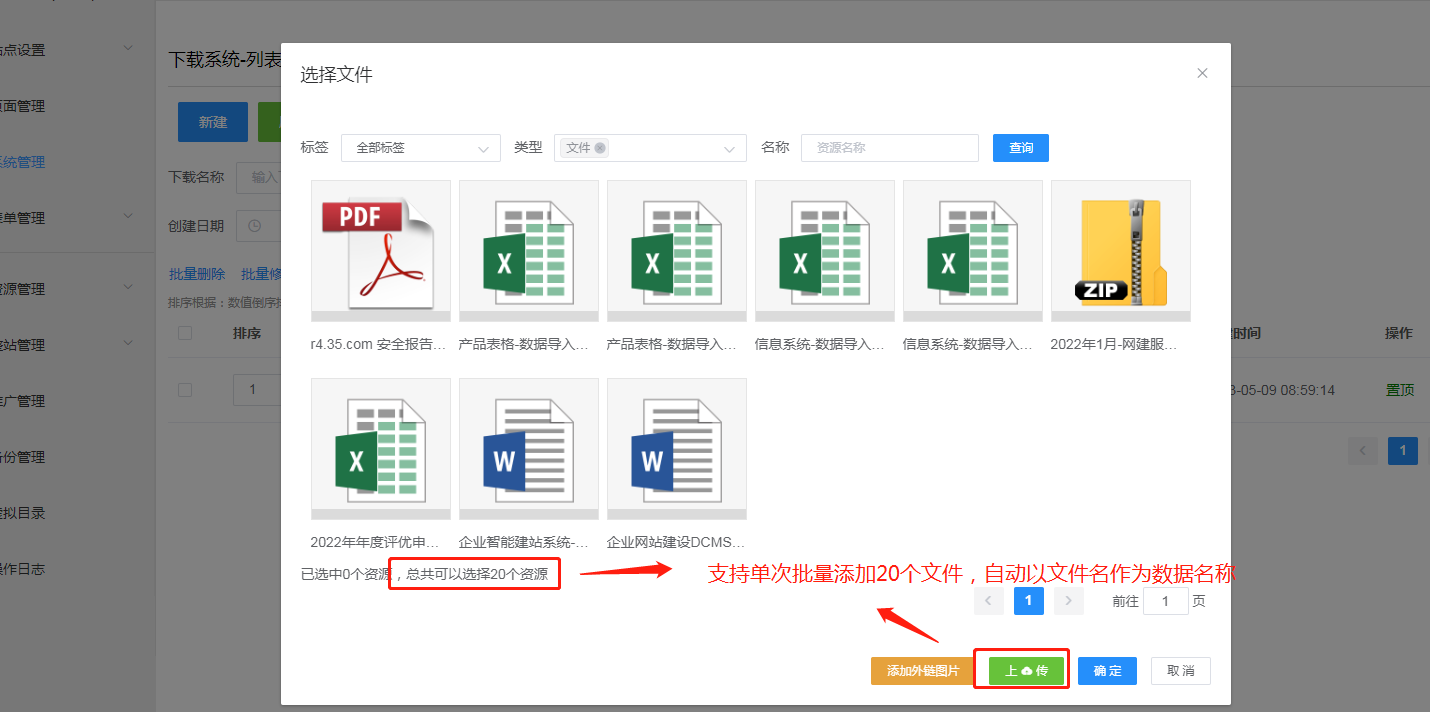Pick the first 产品表格 Excel file icon
Screen dimensions: 1430x712
coord(528,250)
